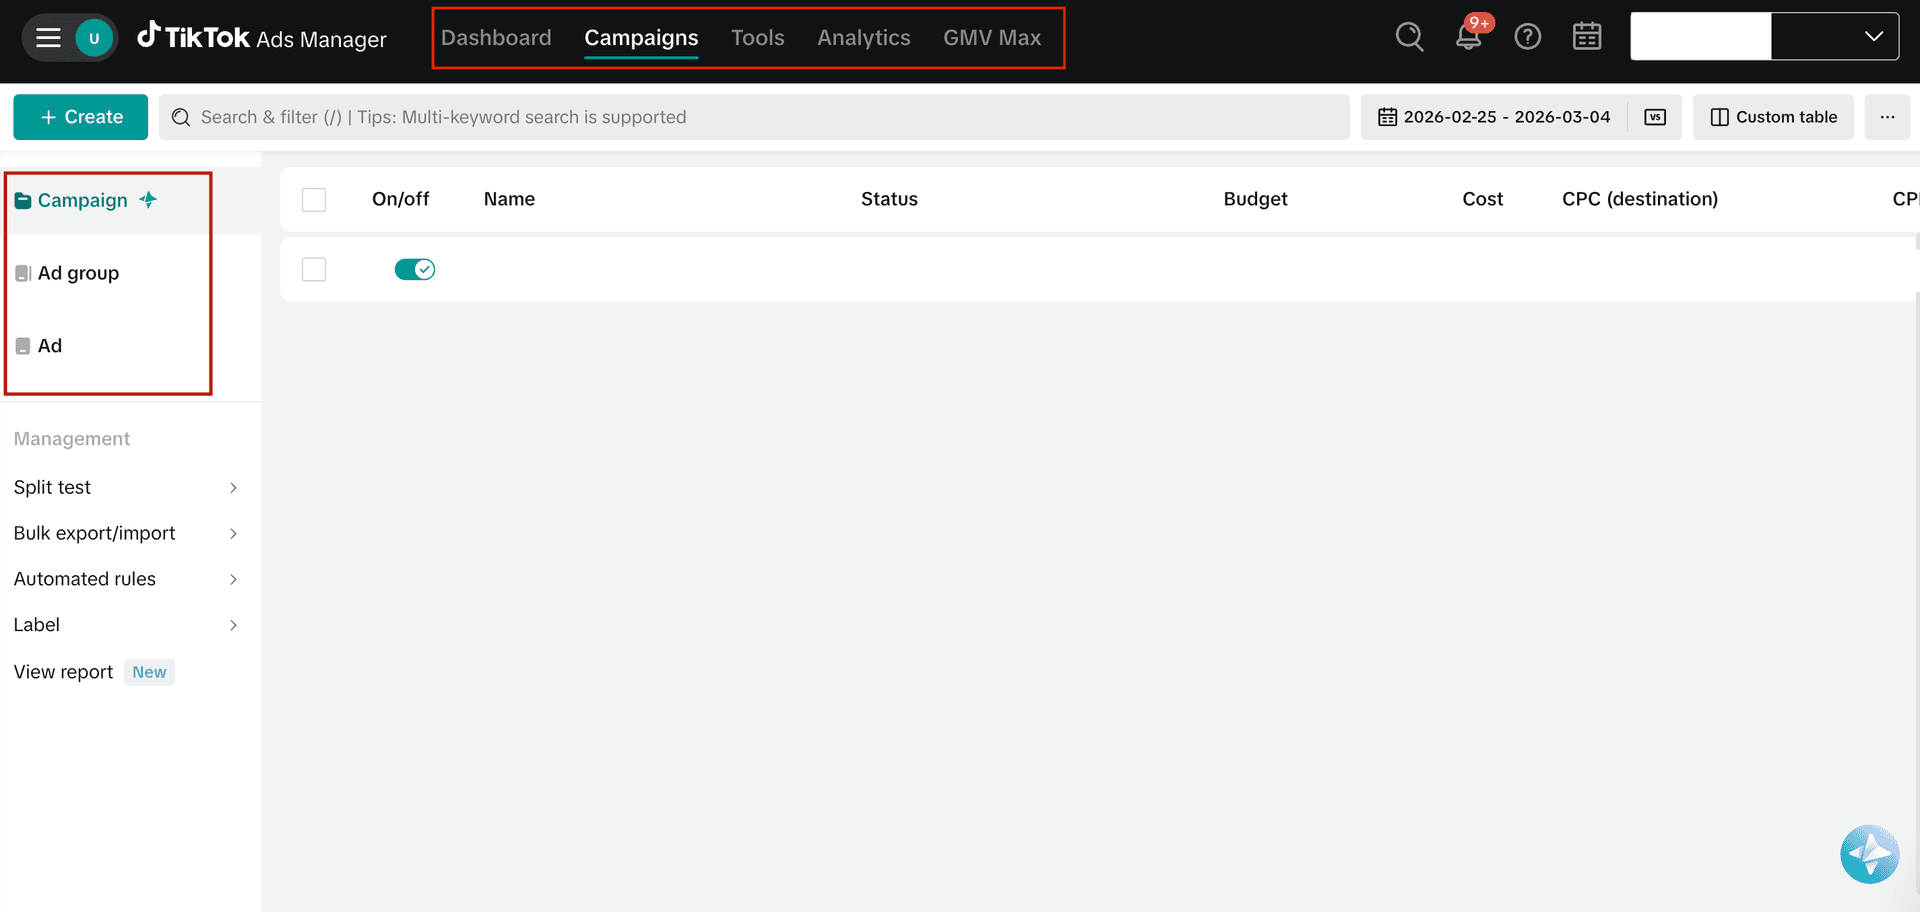This screenshot has width=1920, height=912.
Task: Open the calendar icon near notifications
Action: pyautogui.click(x=1586, y=36)
